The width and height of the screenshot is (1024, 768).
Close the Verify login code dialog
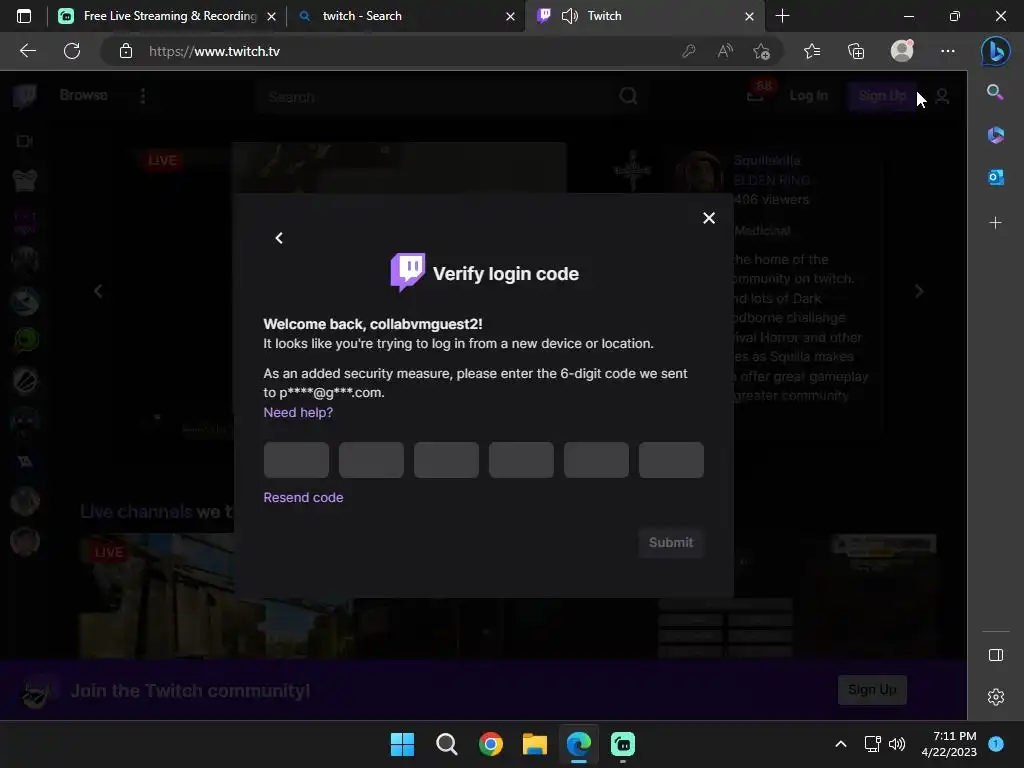tap(709, 218)
